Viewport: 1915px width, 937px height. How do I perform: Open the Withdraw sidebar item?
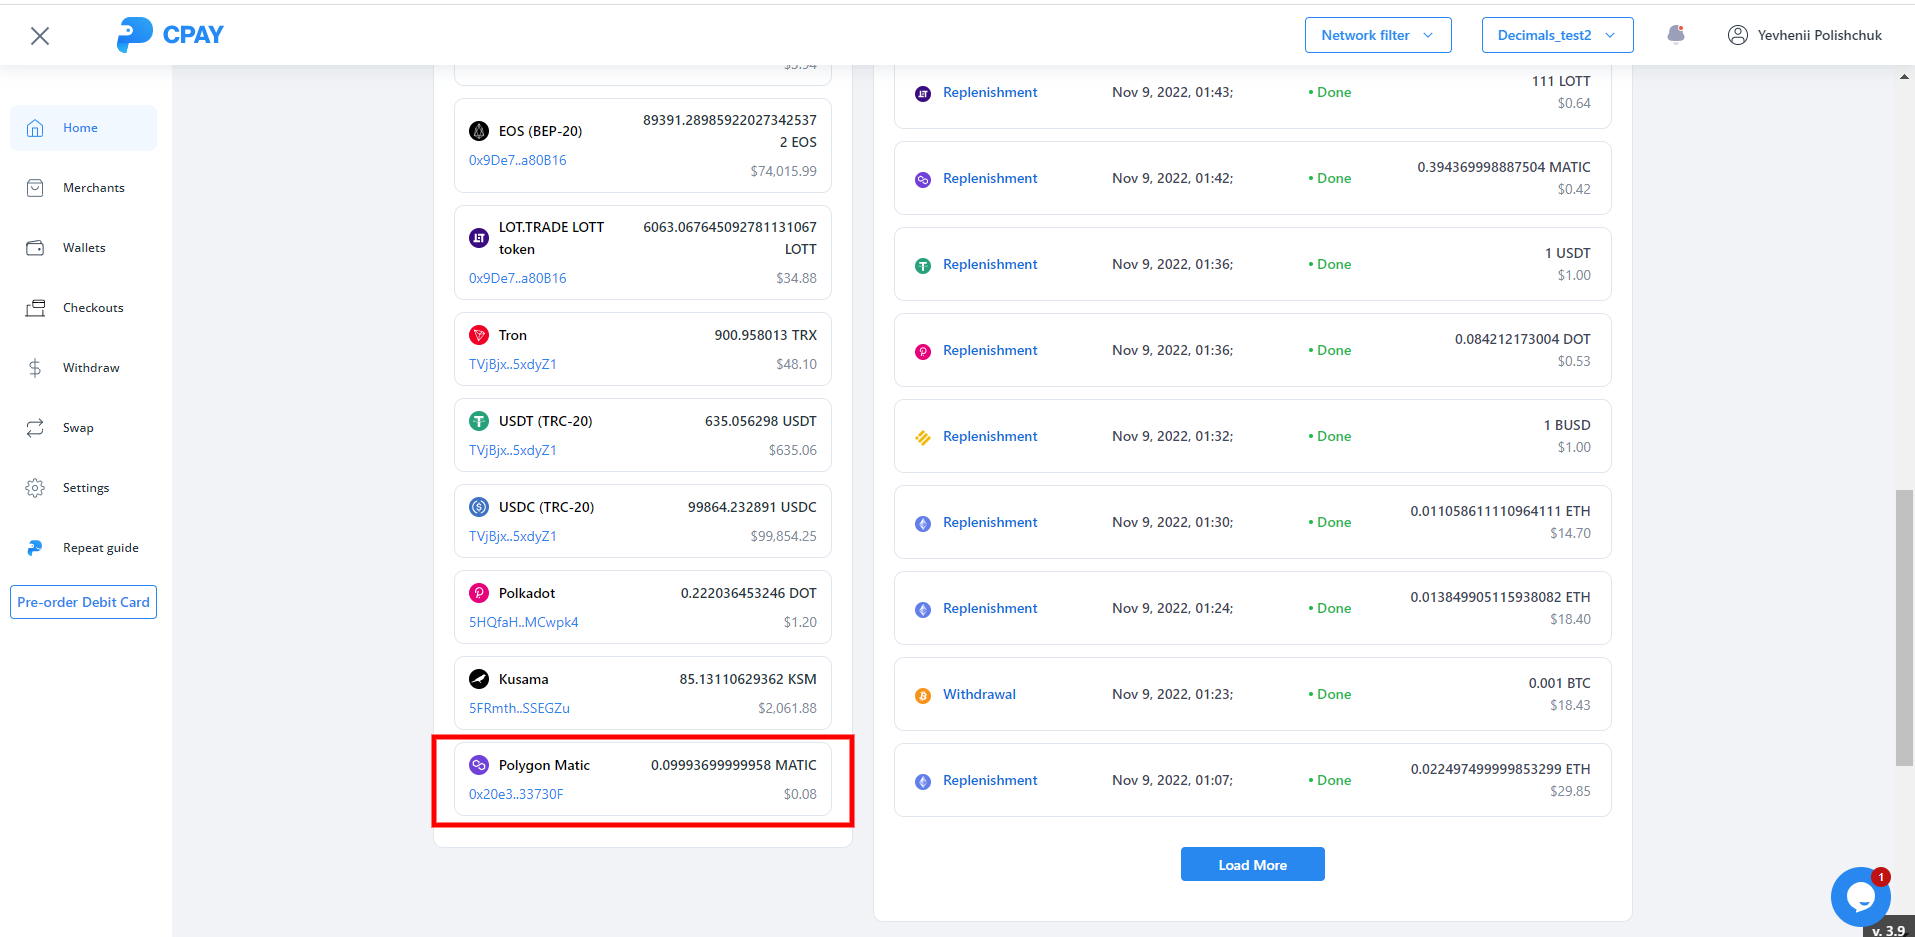91,368
